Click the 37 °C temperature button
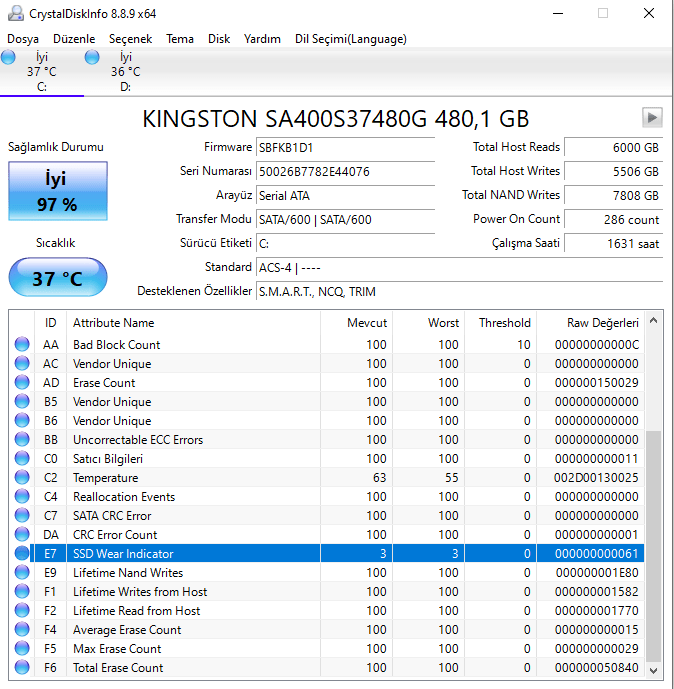 click(x=58, y=278)
